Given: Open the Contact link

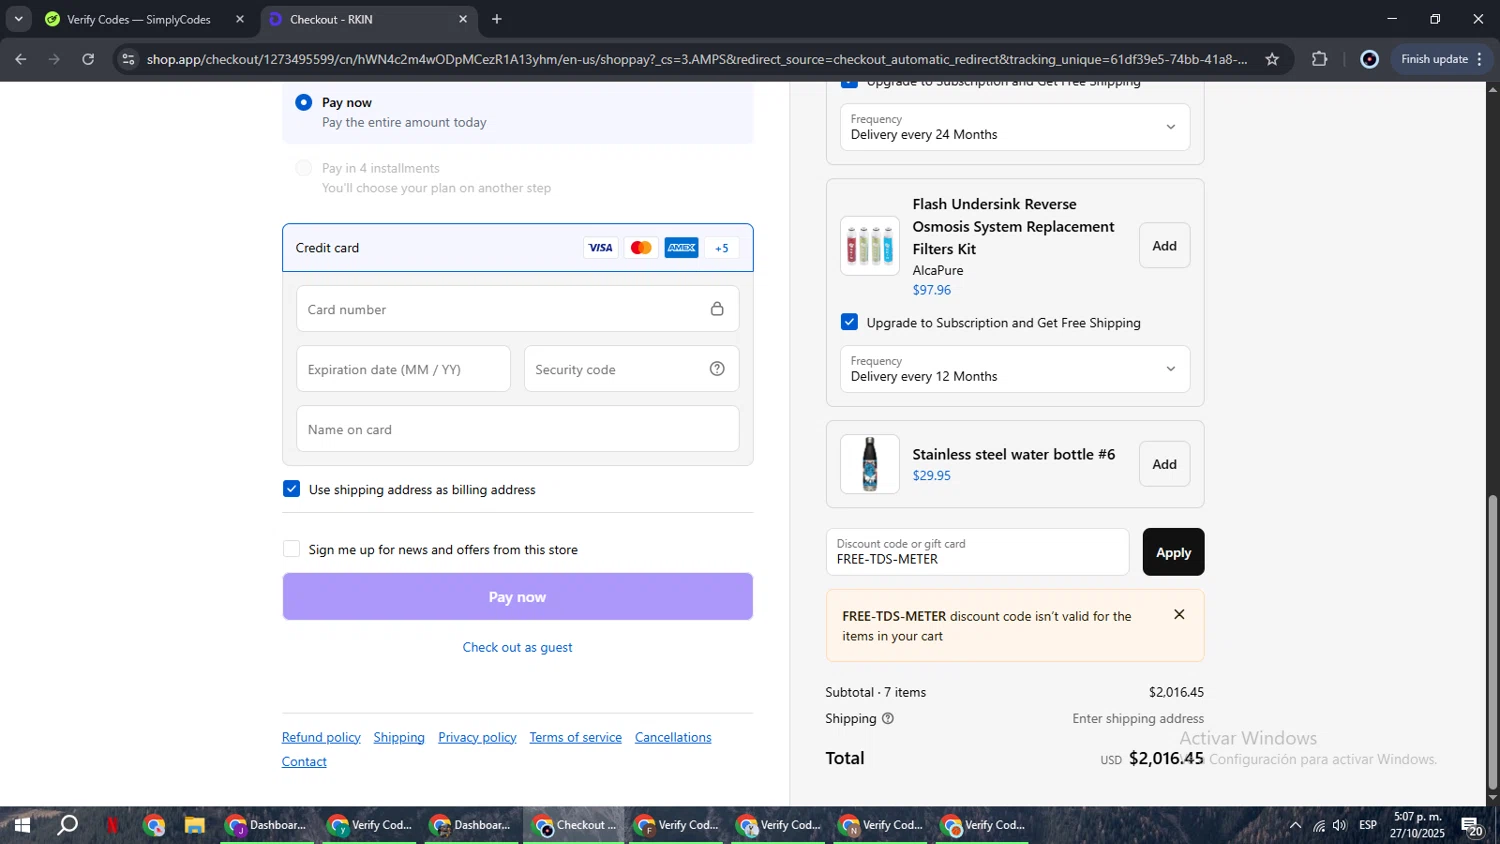Looking at the screenshot, I should pos(304,761).
